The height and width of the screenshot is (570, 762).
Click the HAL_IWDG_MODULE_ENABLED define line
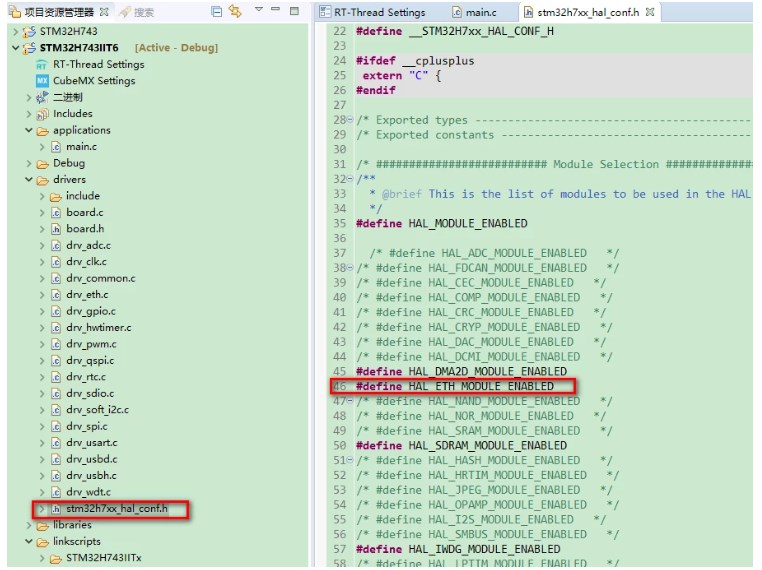tap(458, 549)
